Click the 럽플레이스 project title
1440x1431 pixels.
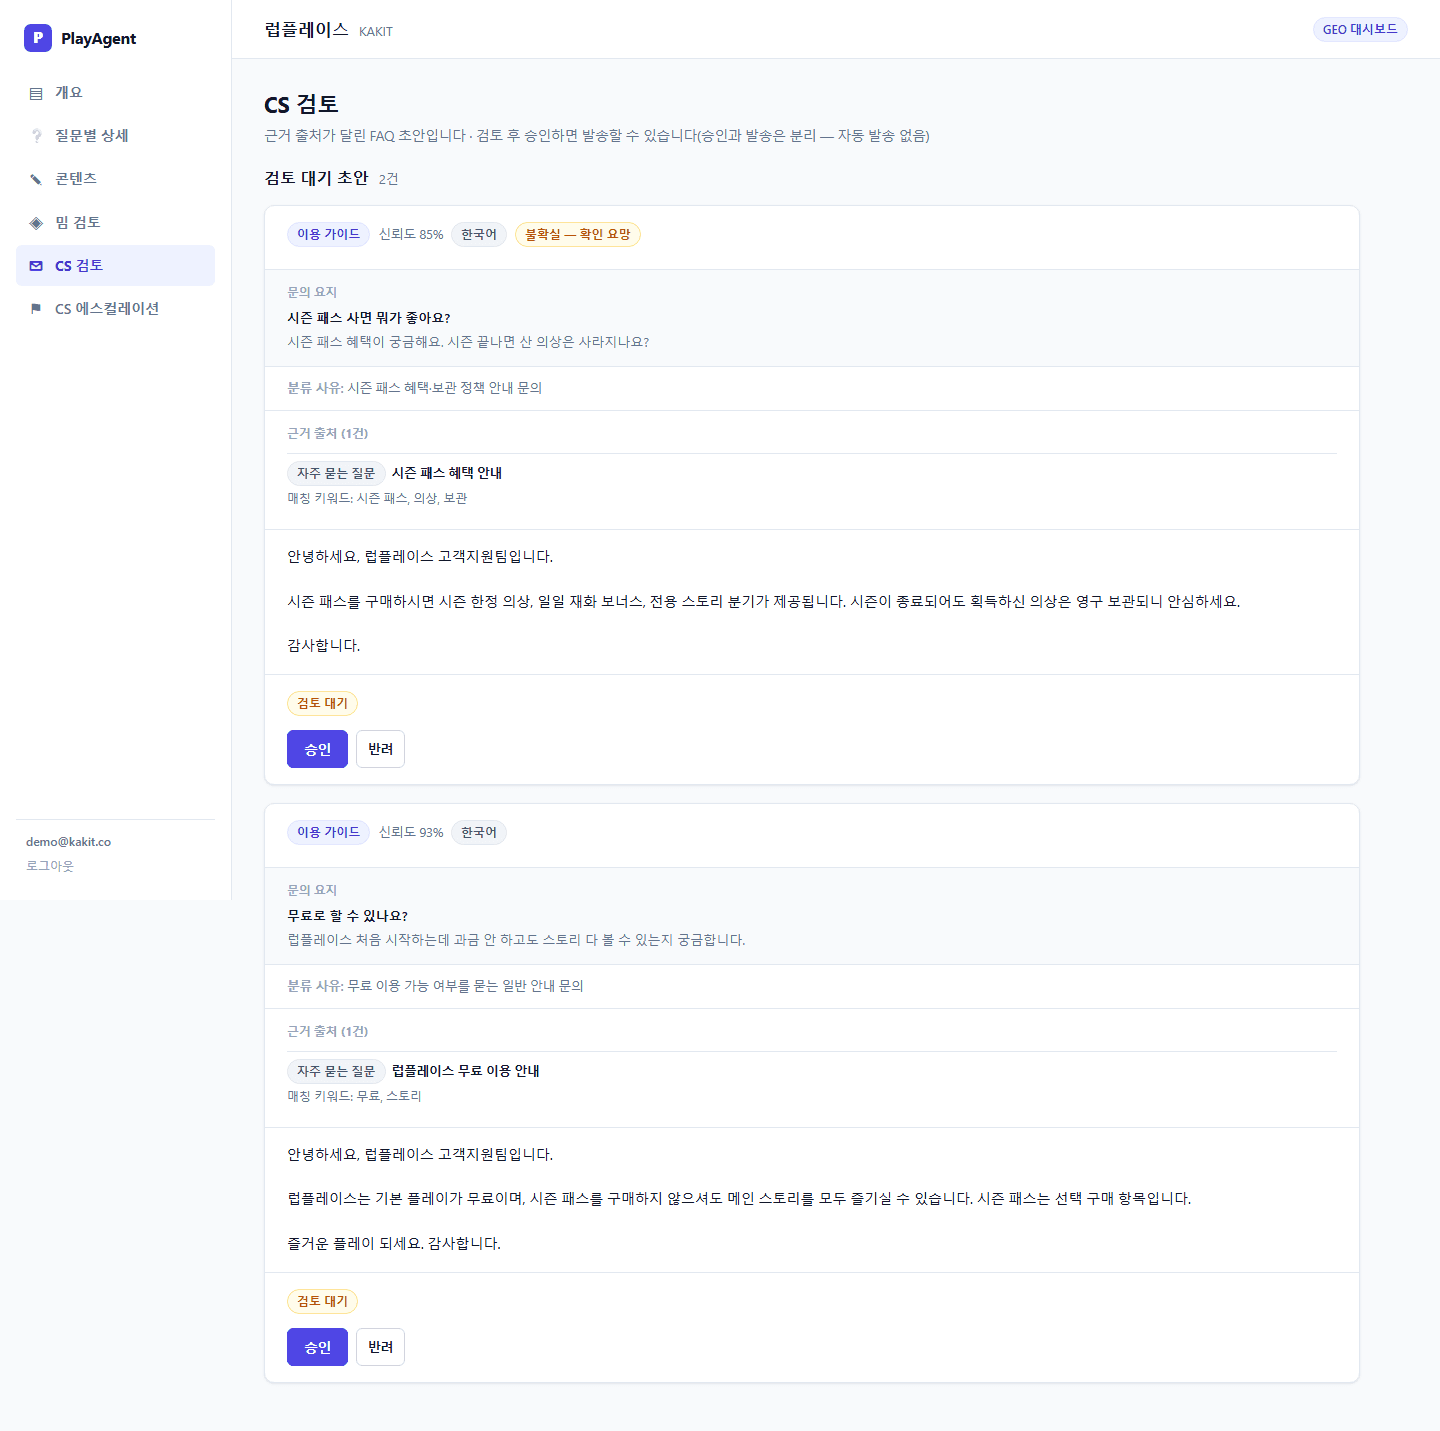[x=306, y=30]
